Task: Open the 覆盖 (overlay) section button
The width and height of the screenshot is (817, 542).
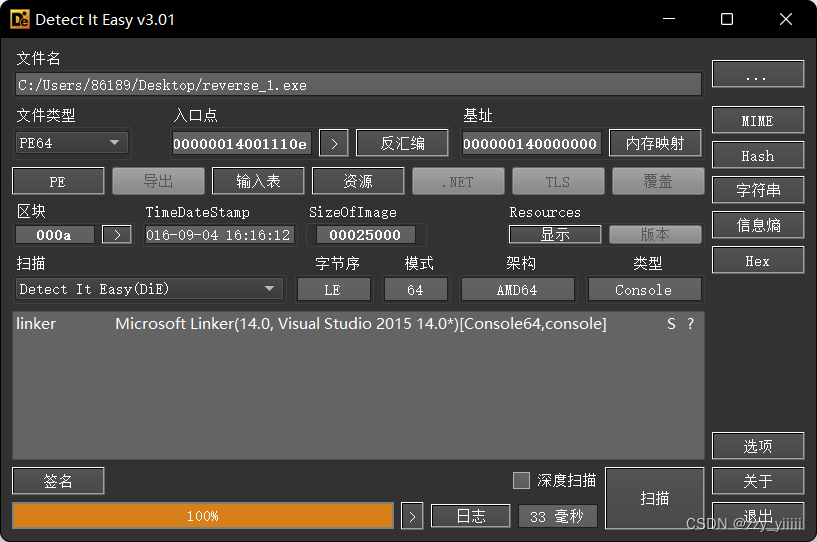Action: coord(658,181)
